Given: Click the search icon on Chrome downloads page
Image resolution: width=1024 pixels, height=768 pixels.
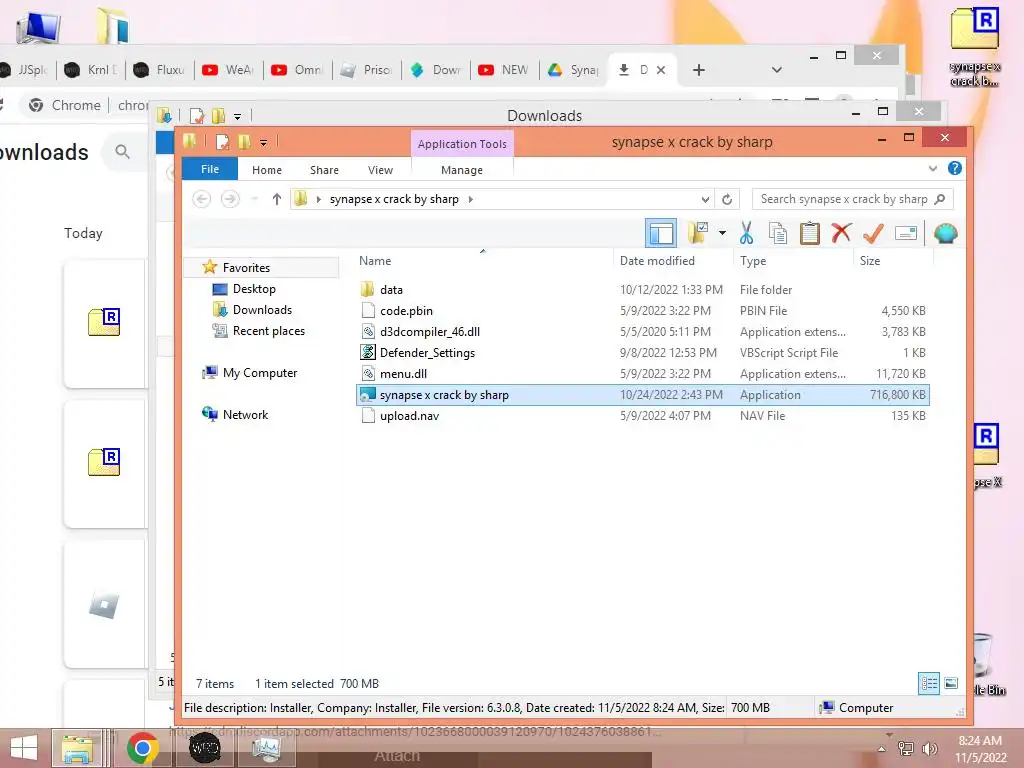Looking at the screenshot, I should click(x=122, y=152).
